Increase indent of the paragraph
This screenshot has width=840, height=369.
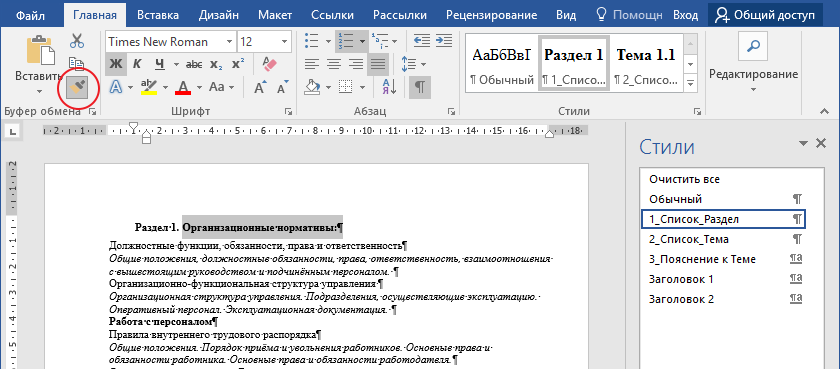[443, 41]
